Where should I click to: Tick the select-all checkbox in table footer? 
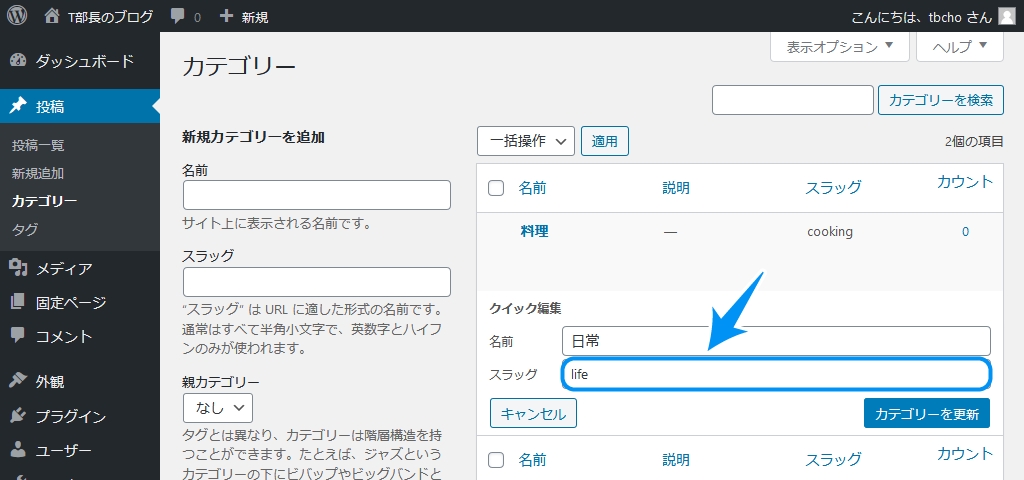click(x=496, y=458)
